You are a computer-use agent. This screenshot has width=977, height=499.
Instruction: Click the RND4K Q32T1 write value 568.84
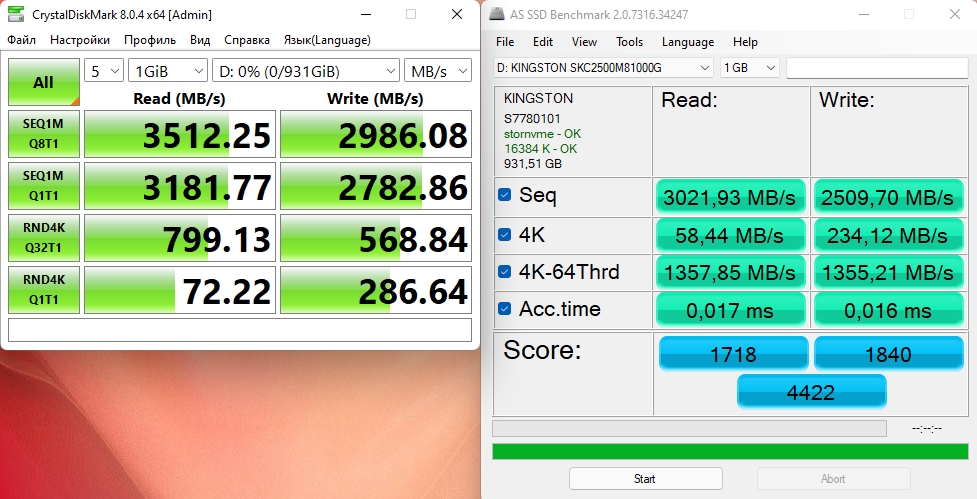(376, 237)
